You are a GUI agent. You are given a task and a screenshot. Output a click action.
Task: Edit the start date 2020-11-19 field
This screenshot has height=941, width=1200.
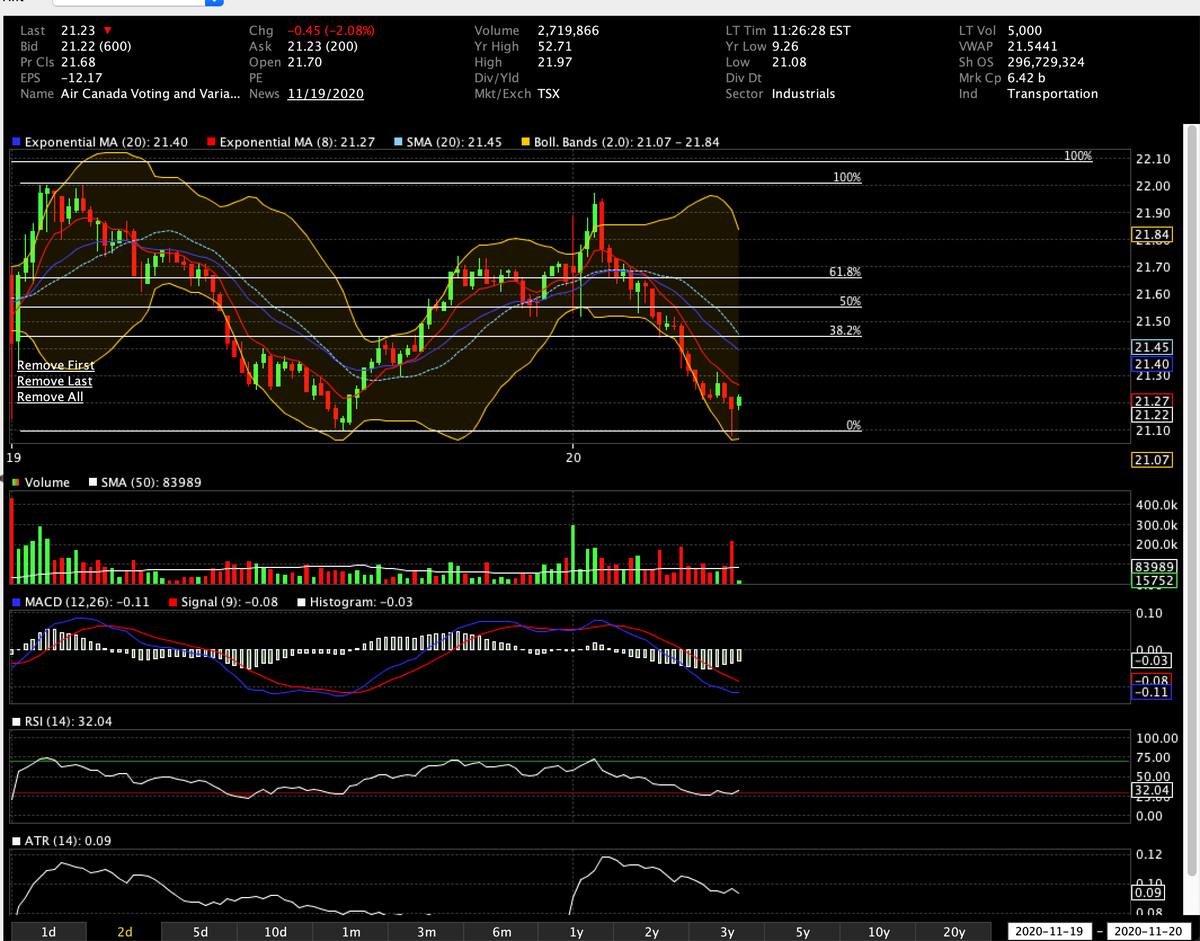tap(1050, 932)
